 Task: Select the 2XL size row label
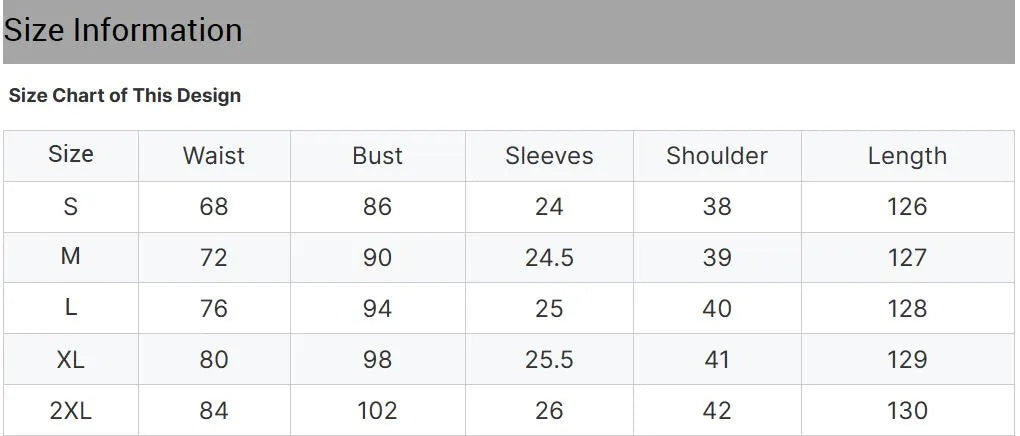(71, 410)
